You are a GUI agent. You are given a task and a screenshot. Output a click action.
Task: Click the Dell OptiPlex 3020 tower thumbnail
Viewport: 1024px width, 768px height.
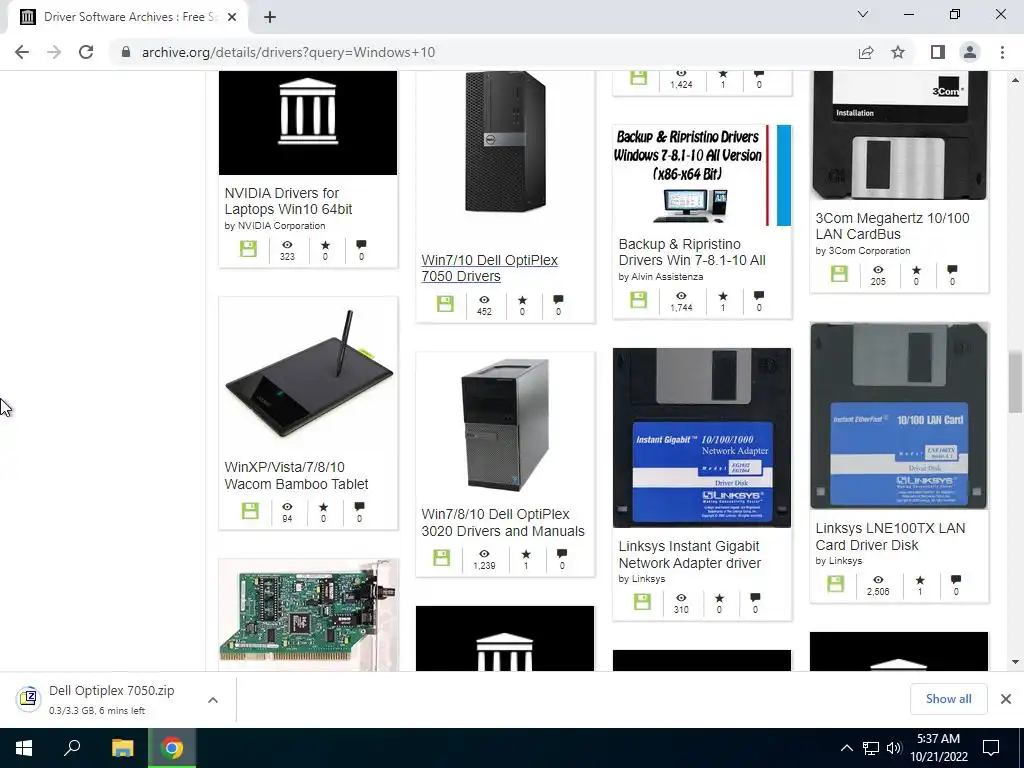coord(505,424)
